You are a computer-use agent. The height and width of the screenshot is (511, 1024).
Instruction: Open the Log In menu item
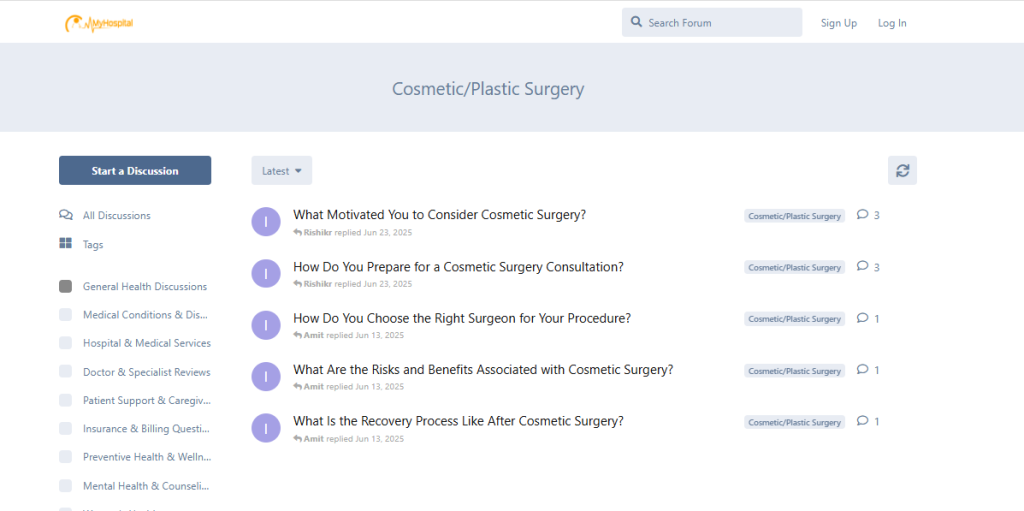pyautogui.click(x=892, y=23)
